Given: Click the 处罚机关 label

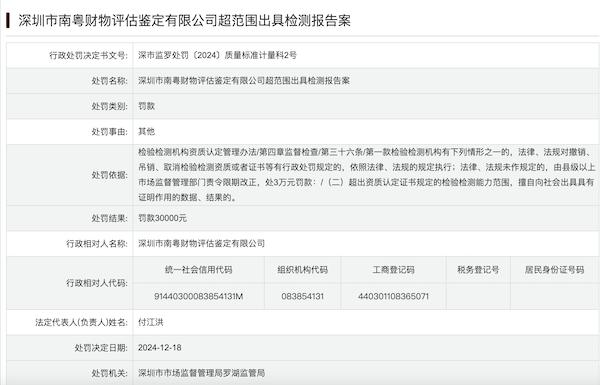Looking at the screenshot, I should coord(109,373).
